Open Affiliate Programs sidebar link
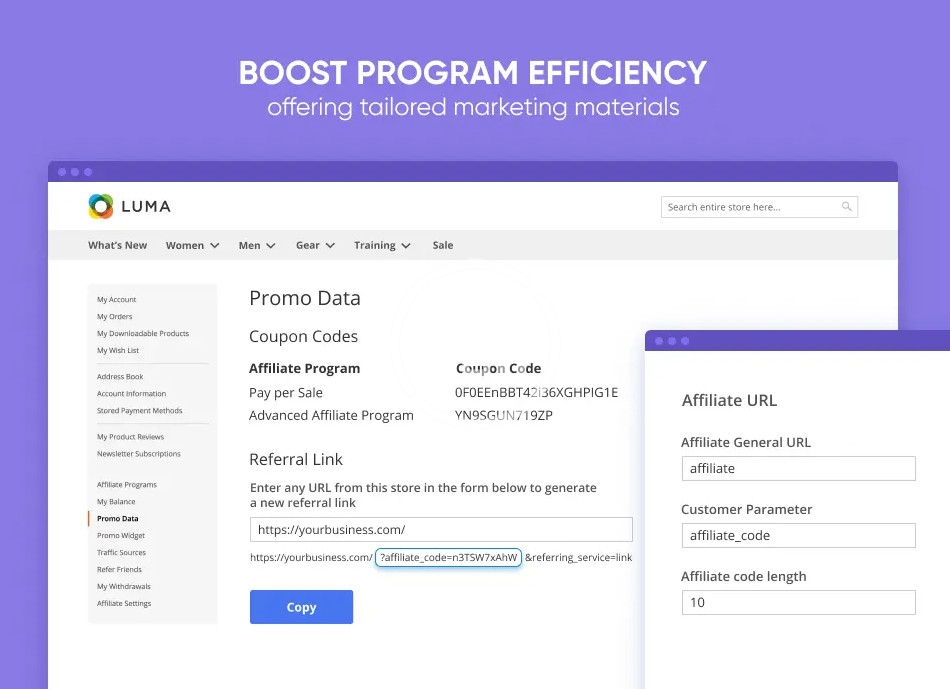The image size is (950, 689). coord(127,485)
